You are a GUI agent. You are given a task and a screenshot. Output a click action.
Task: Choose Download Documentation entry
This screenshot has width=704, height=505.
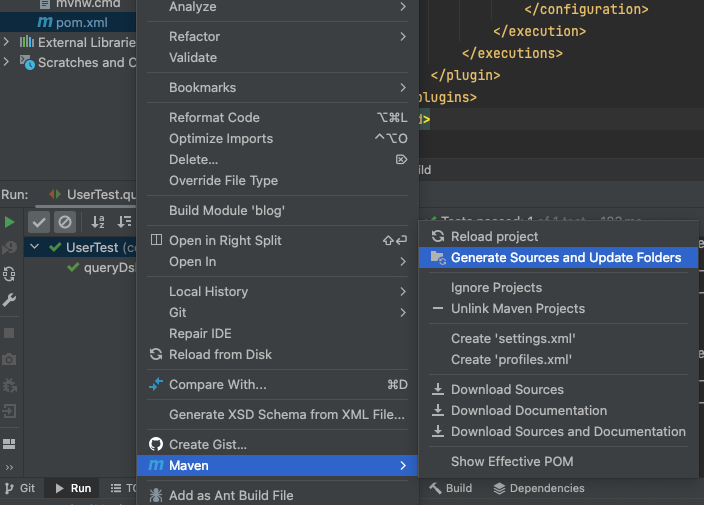pos(558,411)
